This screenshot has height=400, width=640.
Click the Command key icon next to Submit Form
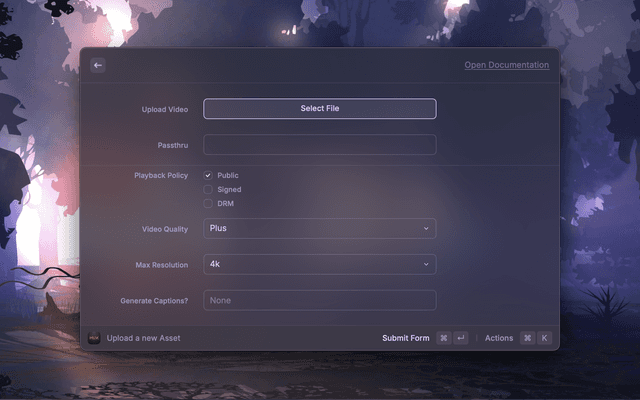click(x=443, y=338)
